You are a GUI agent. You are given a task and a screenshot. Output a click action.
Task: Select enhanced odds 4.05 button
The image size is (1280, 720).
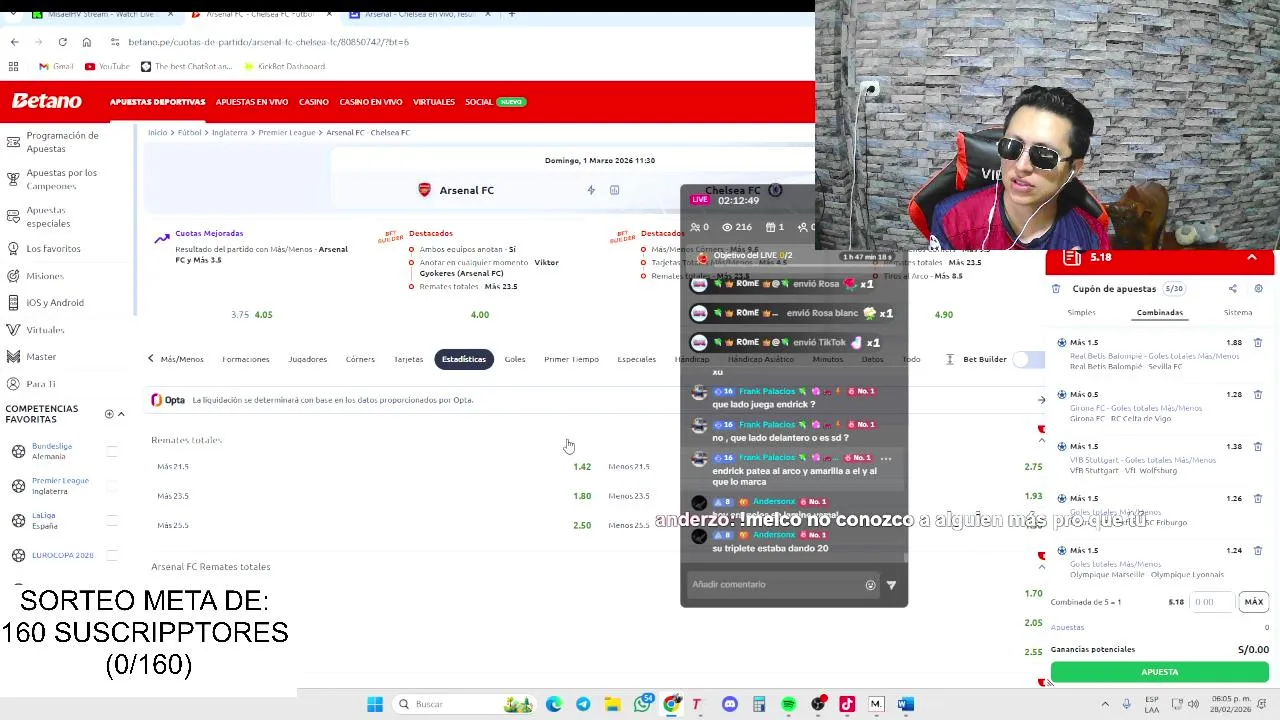(x=263, y=315)
